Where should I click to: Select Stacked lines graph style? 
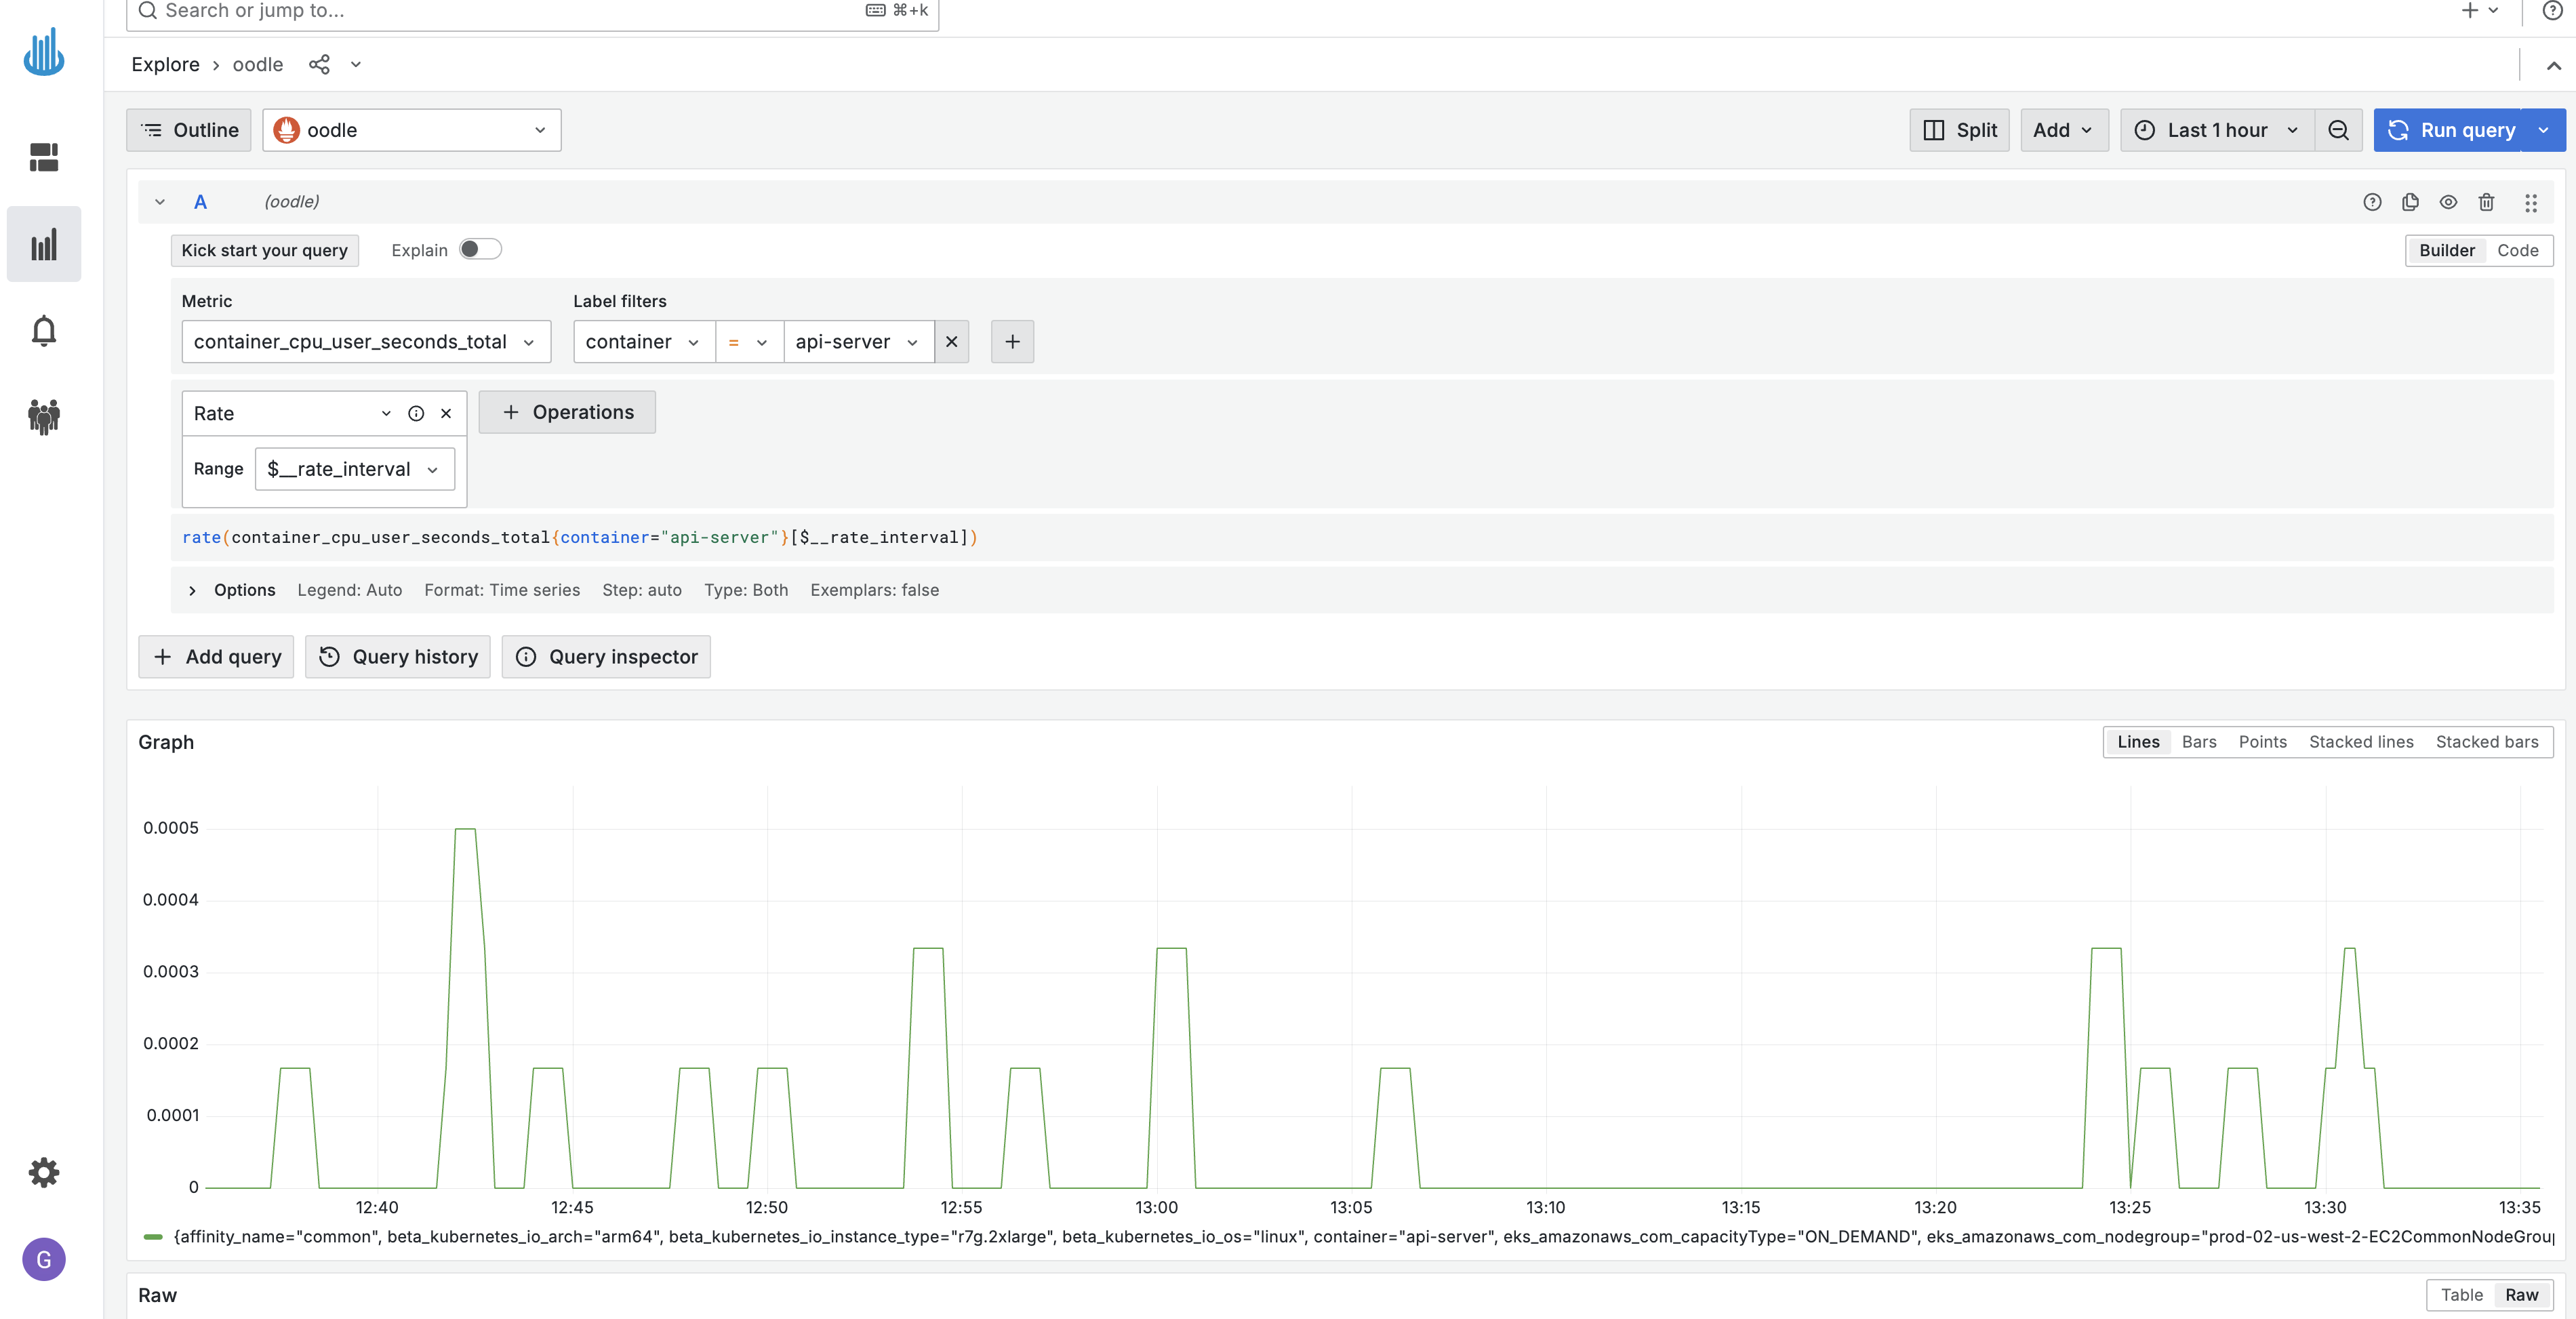point(2361,742)
